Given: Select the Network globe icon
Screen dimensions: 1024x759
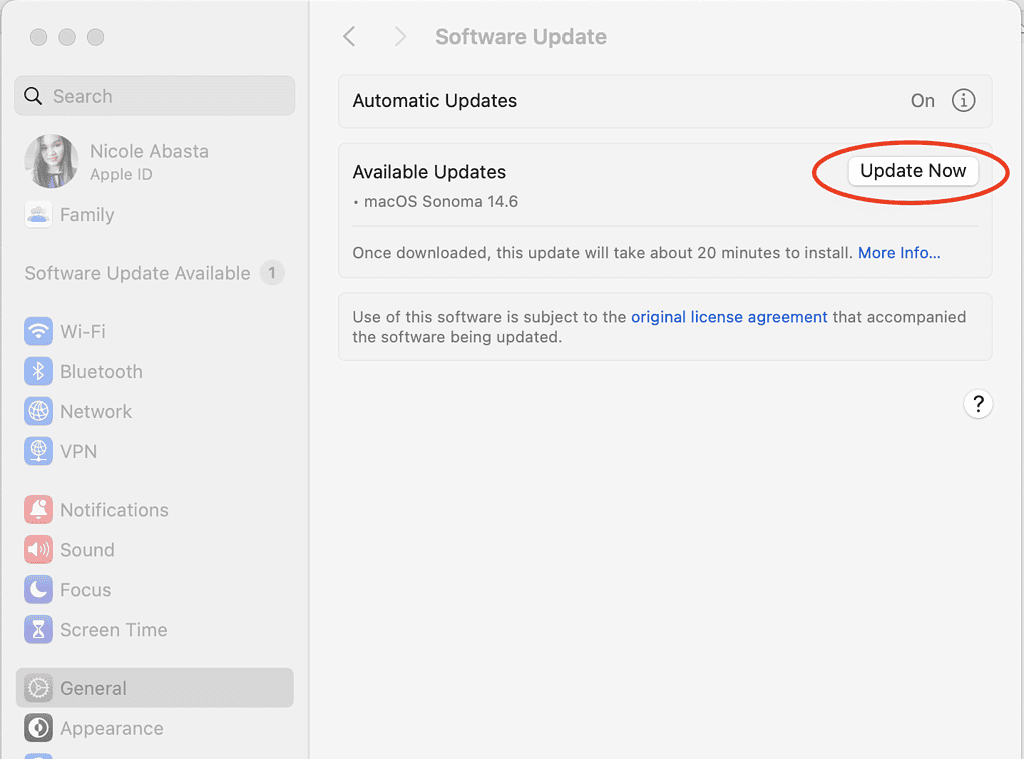Looking at the screenshot, I should click(38, 411).
